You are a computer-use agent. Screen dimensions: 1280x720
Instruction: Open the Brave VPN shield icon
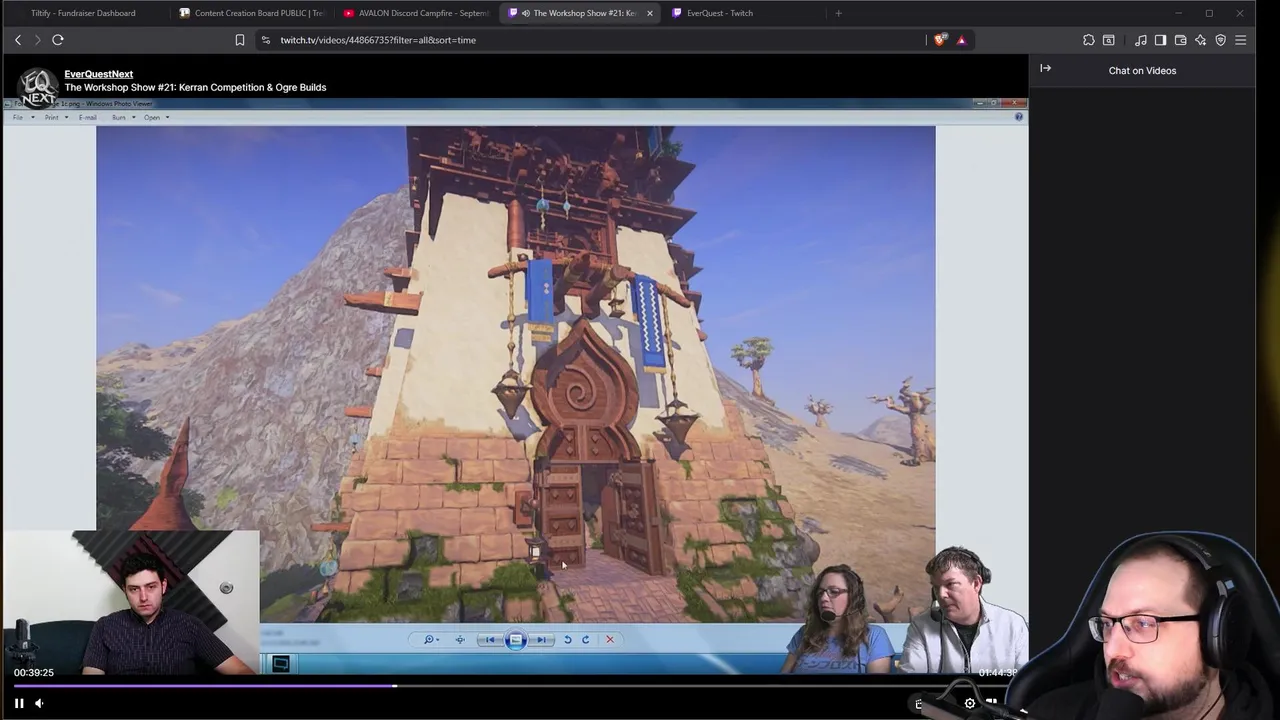coord(1221,40)
